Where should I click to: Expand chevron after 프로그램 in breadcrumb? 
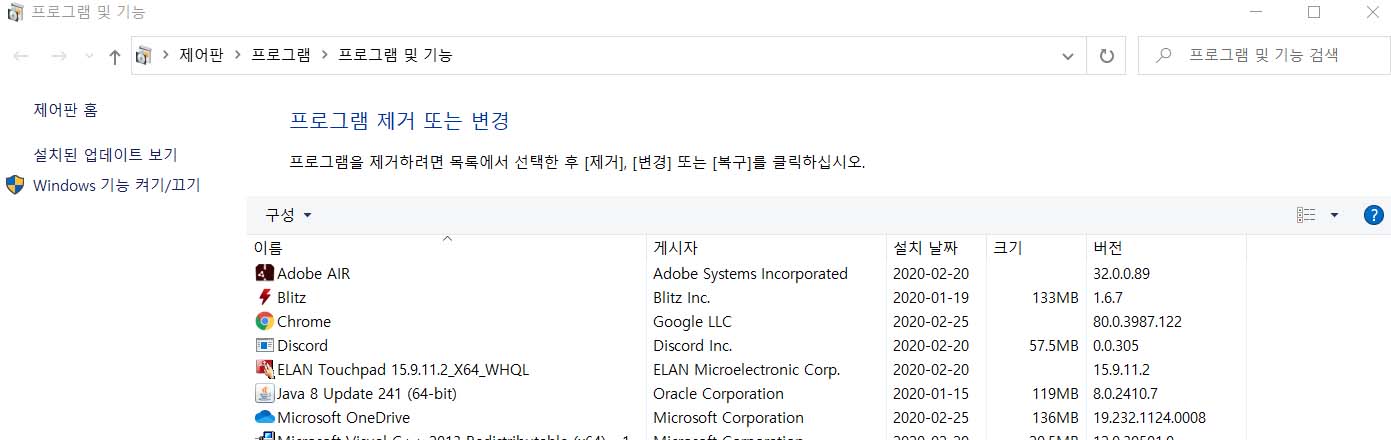(325, 56)
